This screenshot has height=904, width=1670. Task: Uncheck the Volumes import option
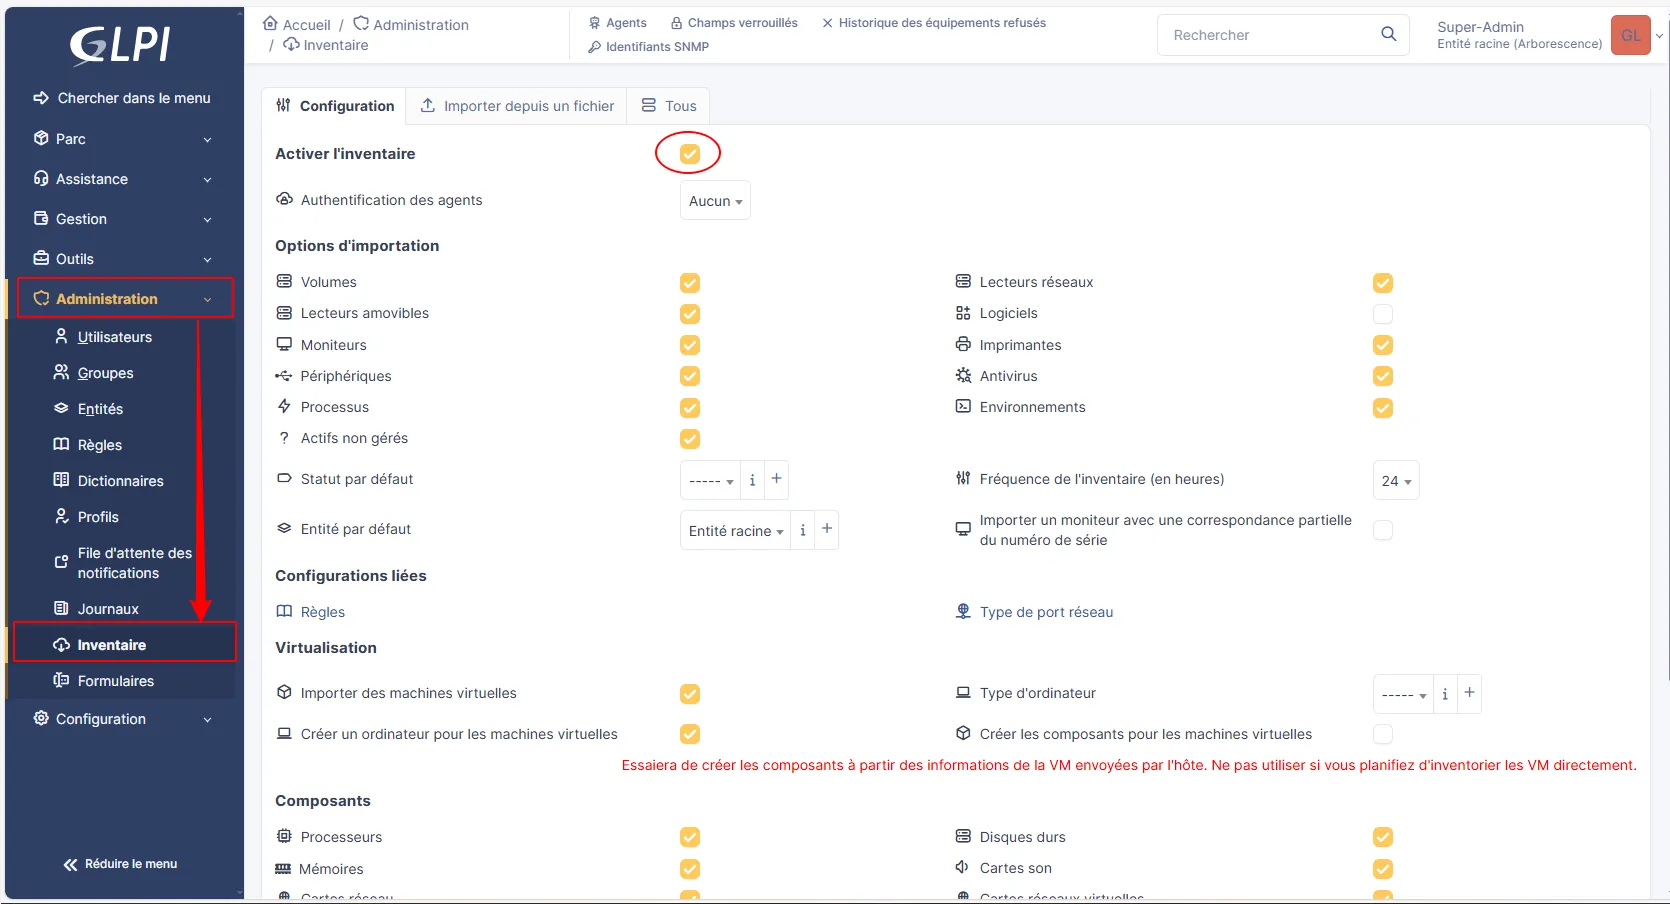click(x=690, y=283)
